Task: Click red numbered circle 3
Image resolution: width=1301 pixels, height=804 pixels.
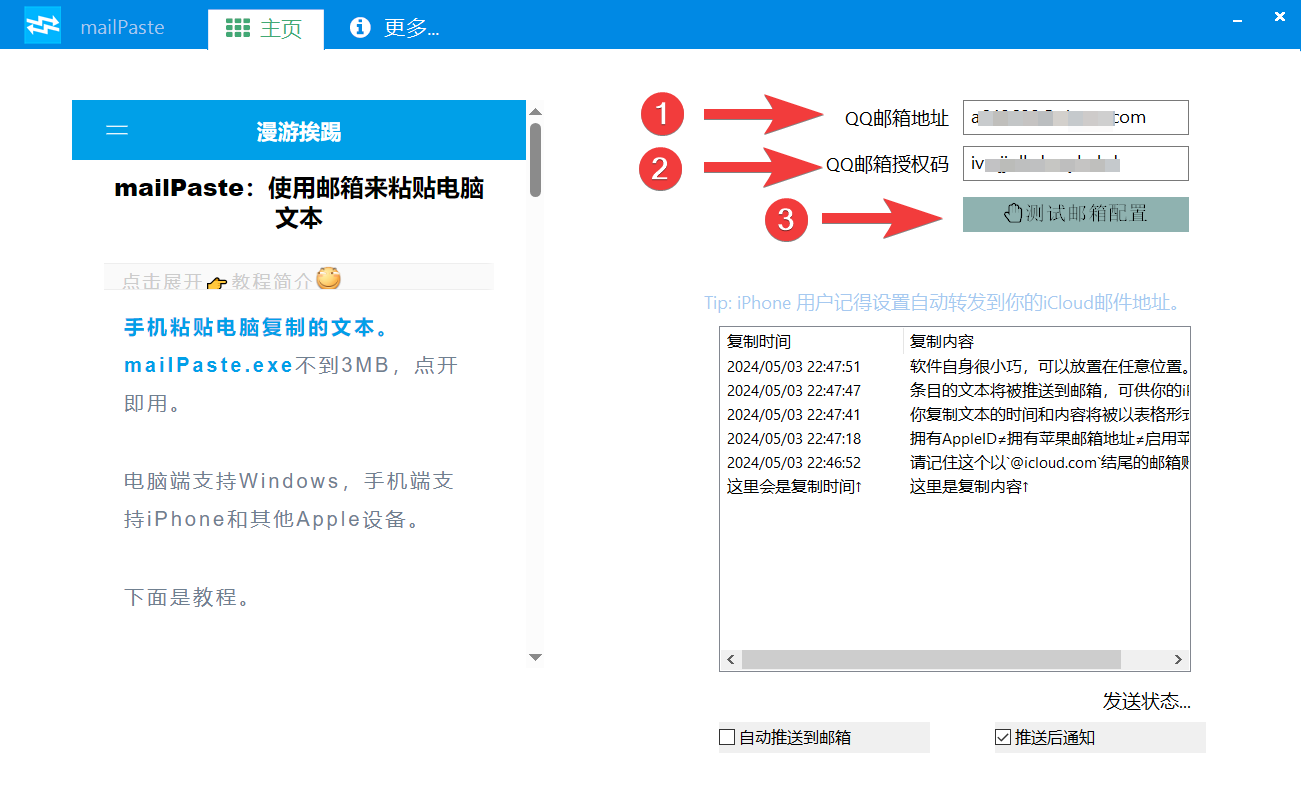Action: (x=786, y=219)
